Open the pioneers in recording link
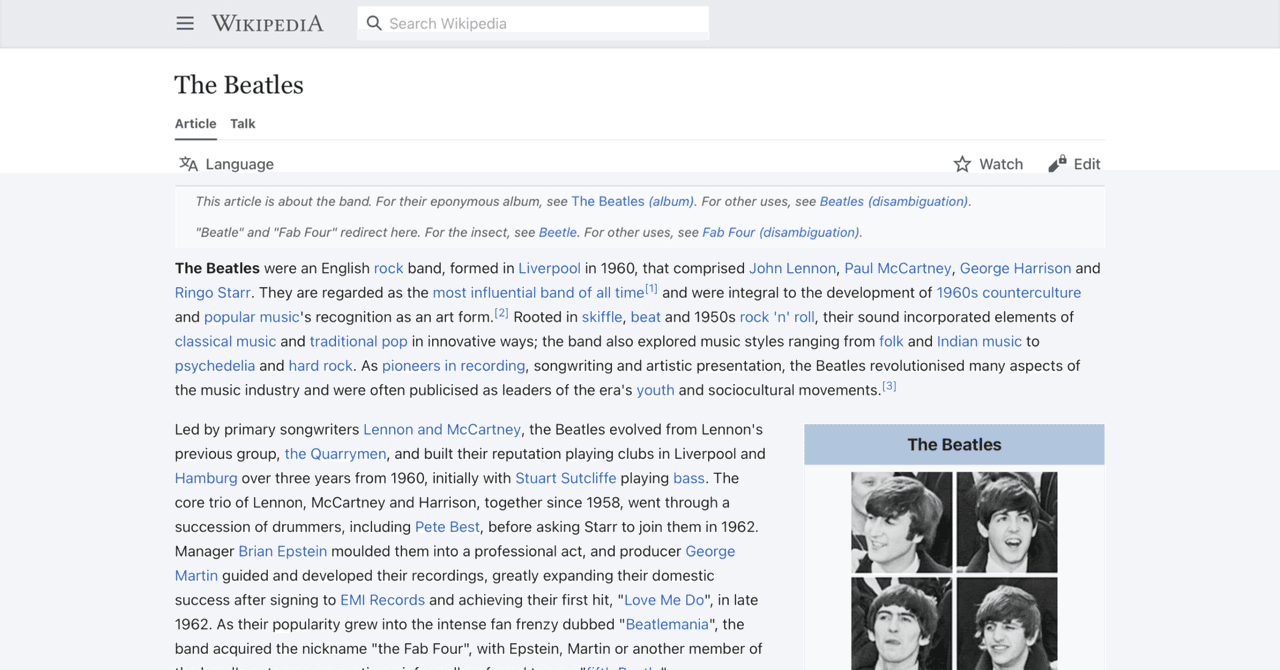The height and width of the screenshot is (670, 1280). coord(453,366)
